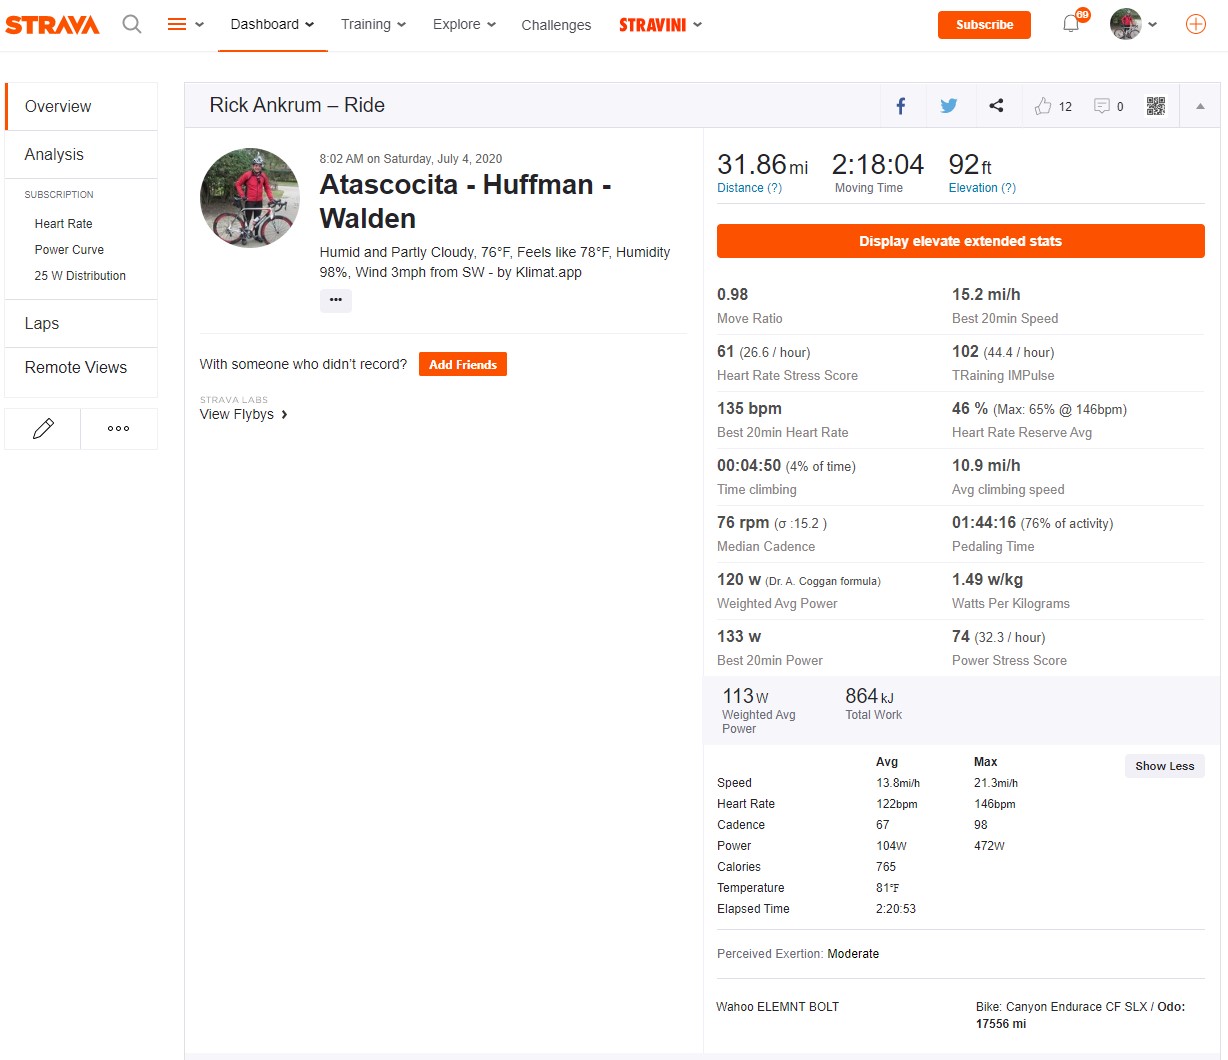The image size is (1228, 1060).
Task: Click the orange plus upload icon
Action: pyautogui.click(x=1196, y=24)
